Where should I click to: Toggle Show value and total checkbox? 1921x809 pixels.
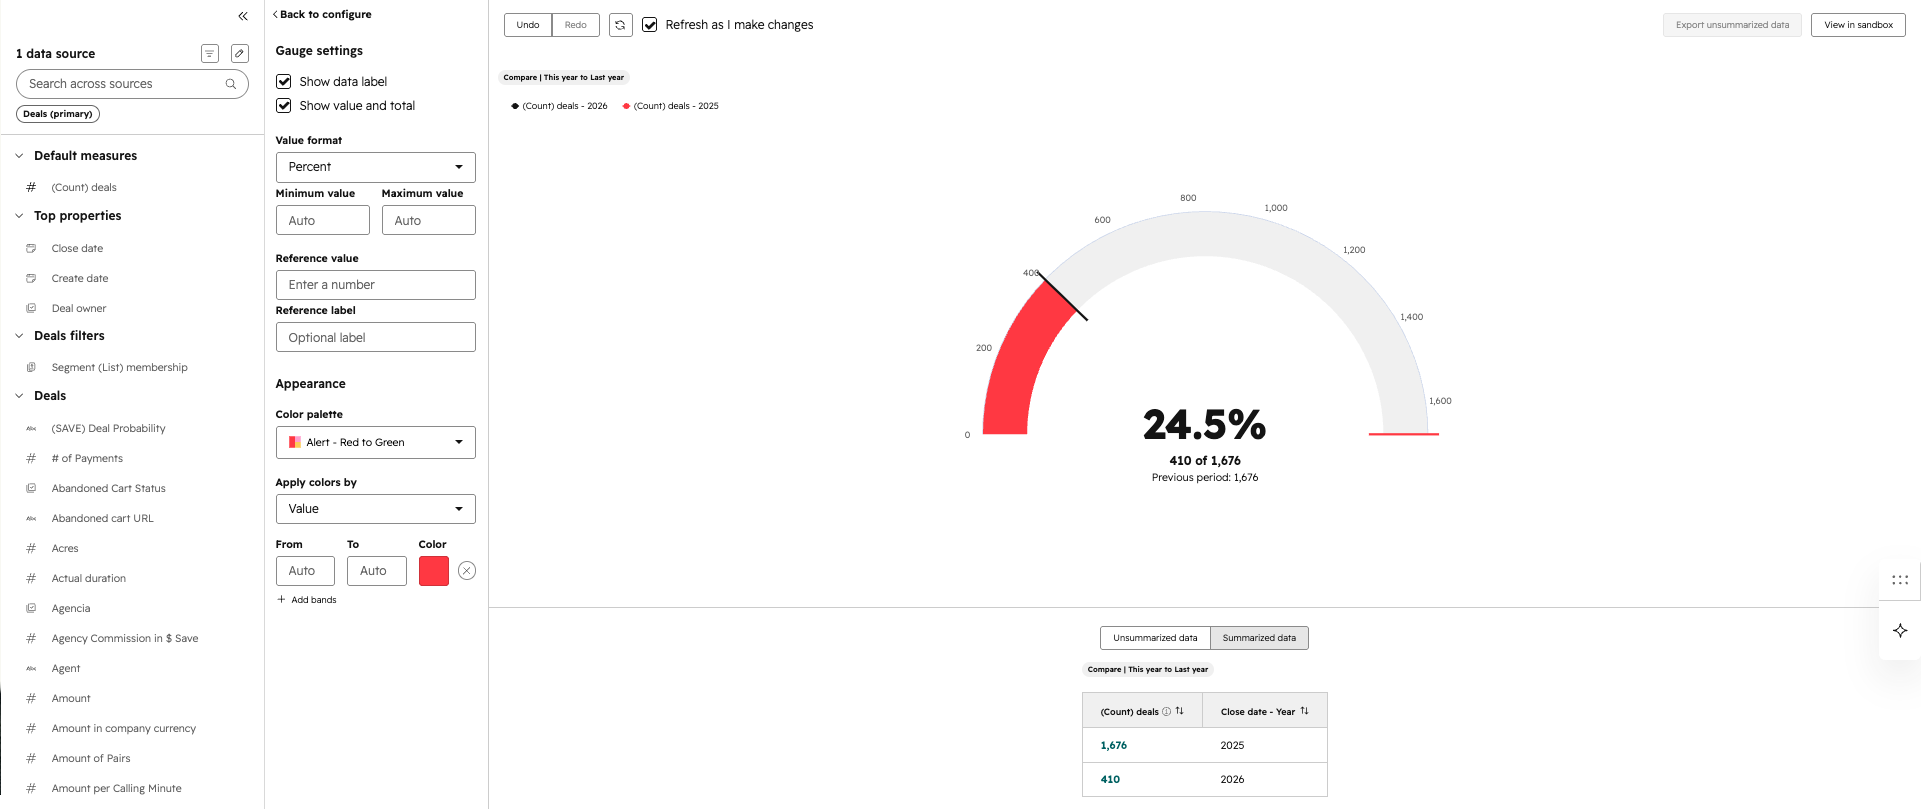284,106
